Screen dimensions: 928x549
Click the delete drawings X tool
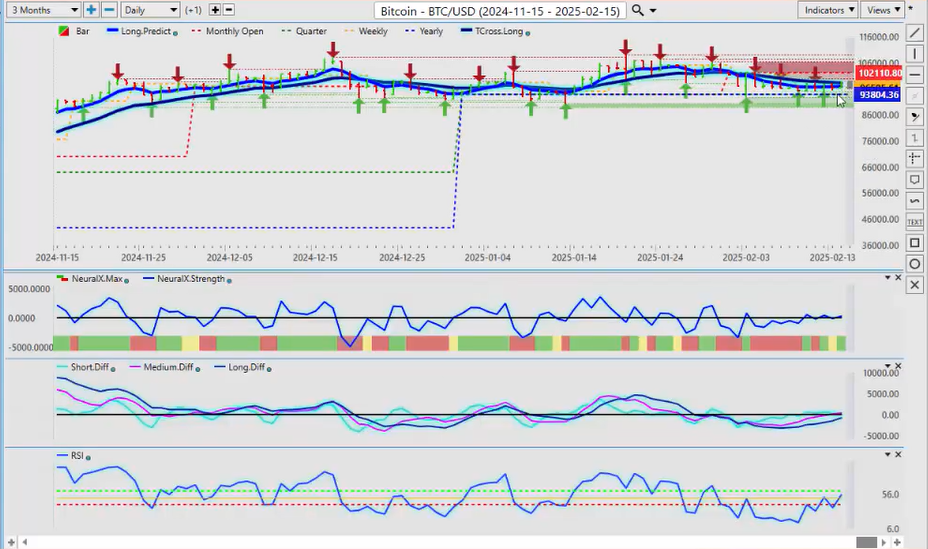point(915,285)
